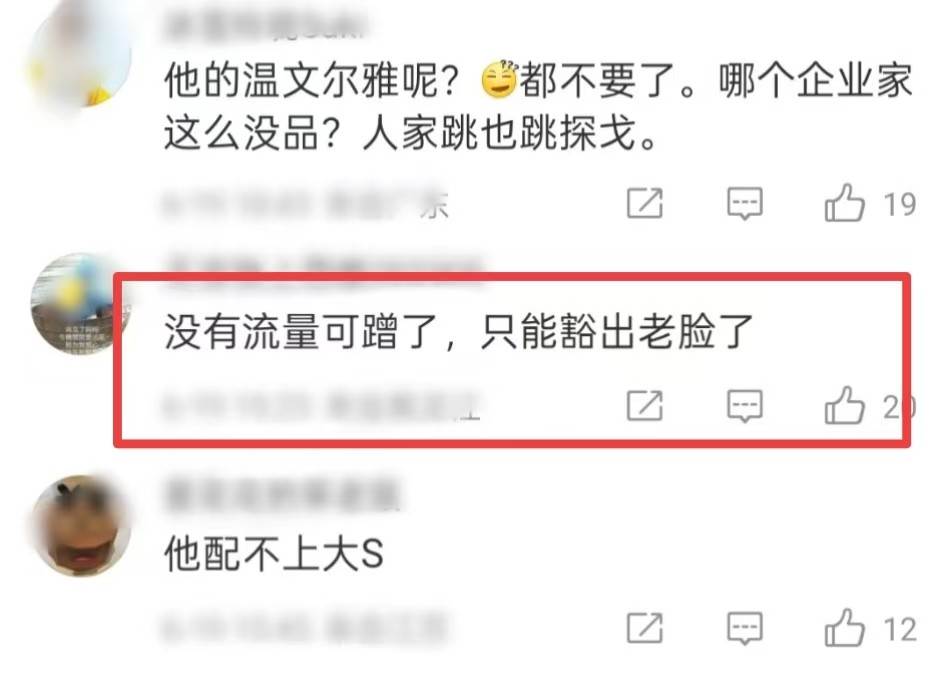The width and height of the screenshot is (948, 676).
Task: Share the highlighted comment in red box
Action: [644, 405]
